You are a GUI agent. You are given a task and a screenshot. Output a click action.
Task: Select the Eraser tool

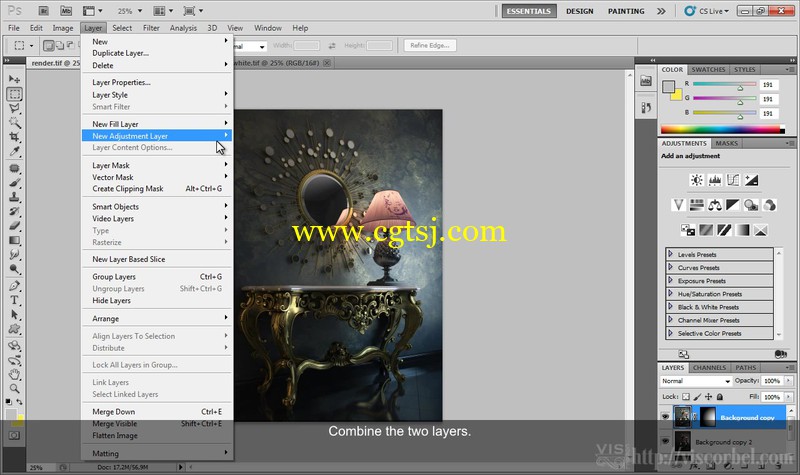14,226
